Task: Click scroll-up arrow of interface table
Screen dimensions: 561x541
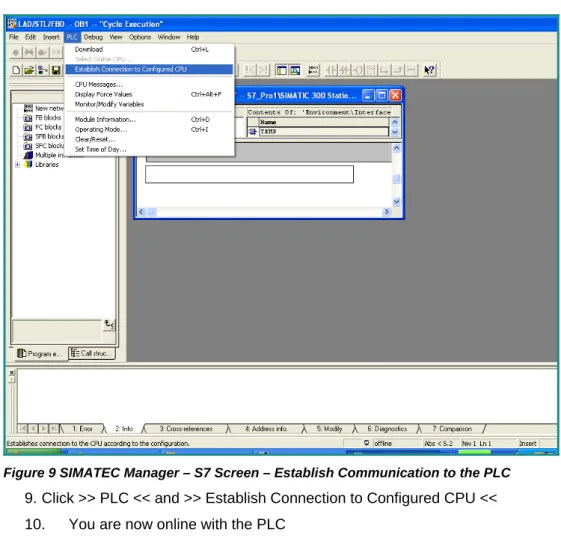Action: tap(395, 122)
